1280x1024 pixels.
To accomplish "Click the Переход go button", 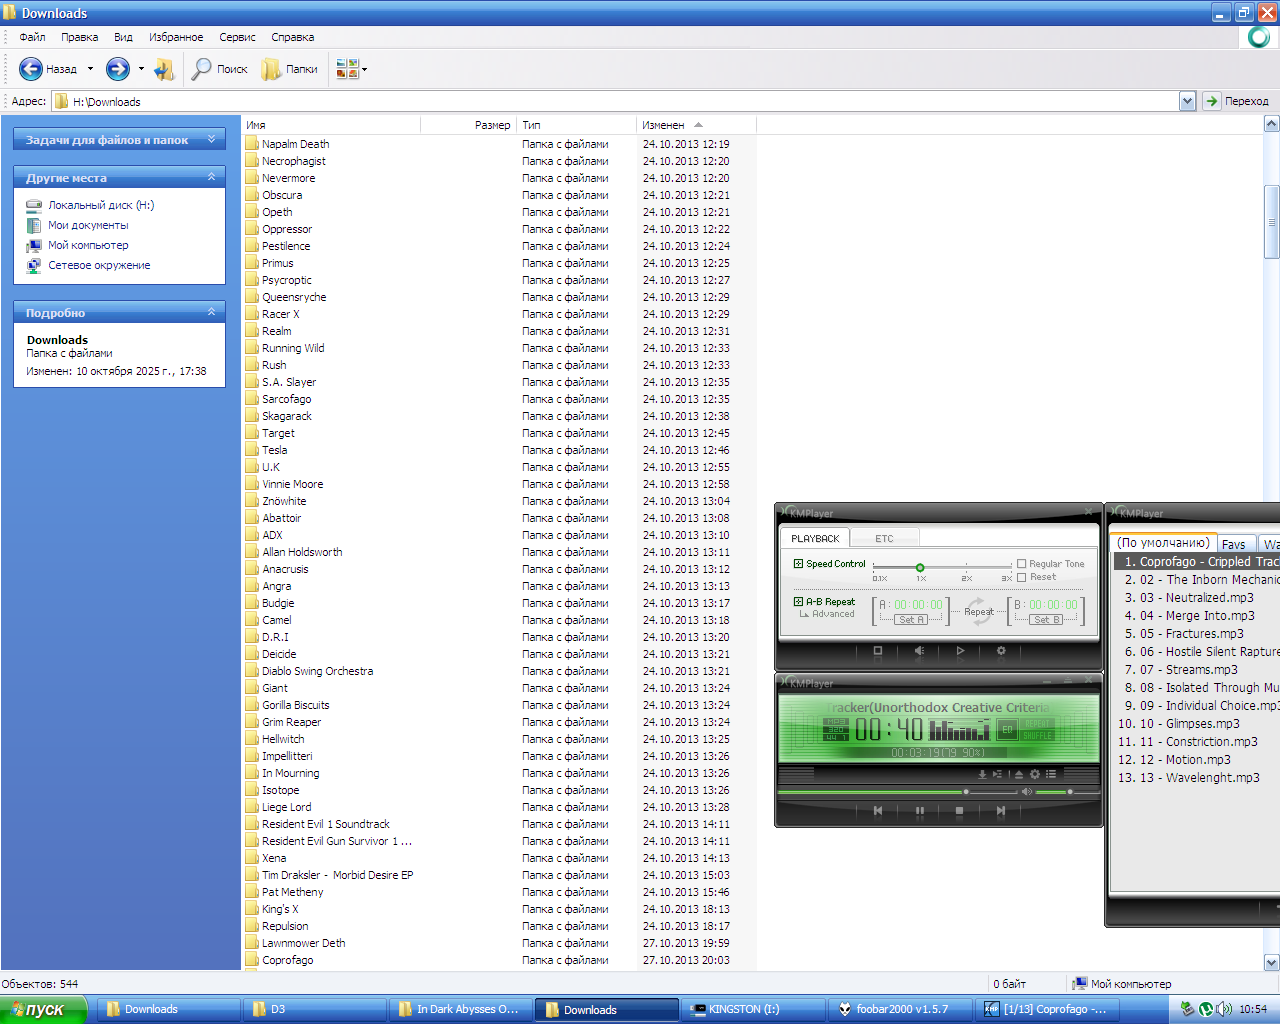I will (x=1237, y=101).
